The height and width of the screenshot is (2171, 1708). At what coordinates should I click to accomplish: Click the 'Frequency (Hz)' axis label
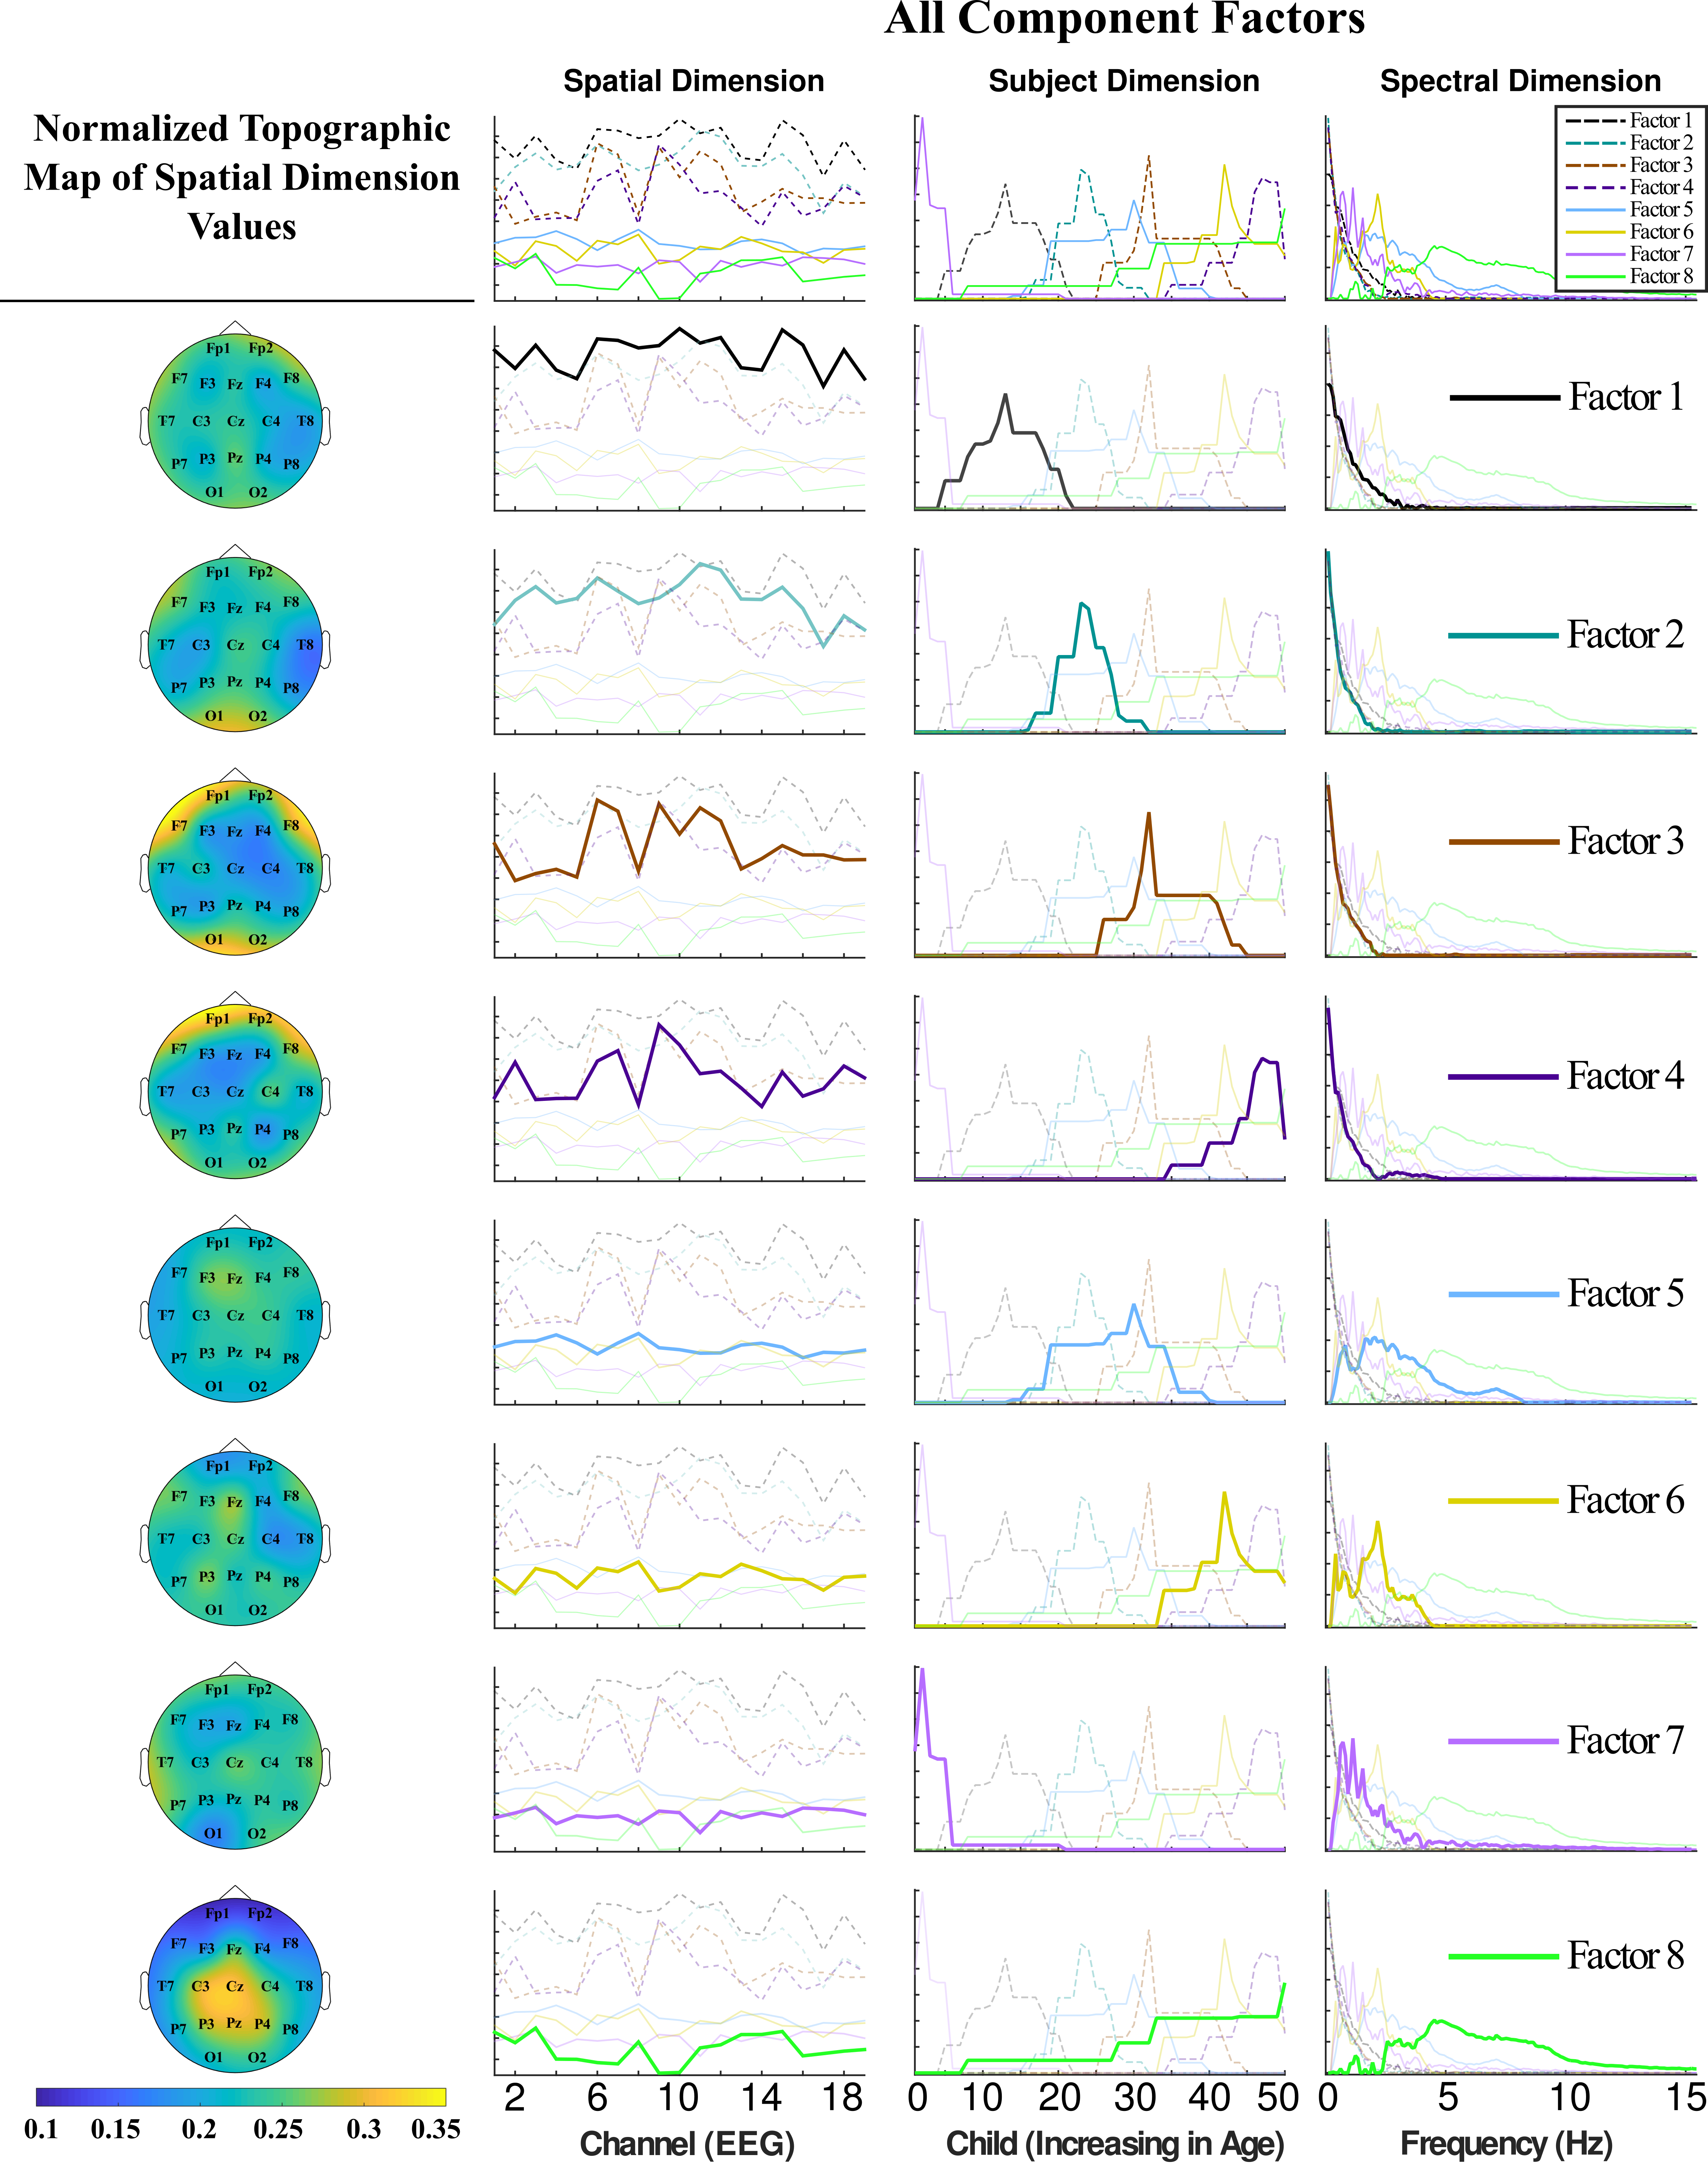click(x=1506, y=2143)
